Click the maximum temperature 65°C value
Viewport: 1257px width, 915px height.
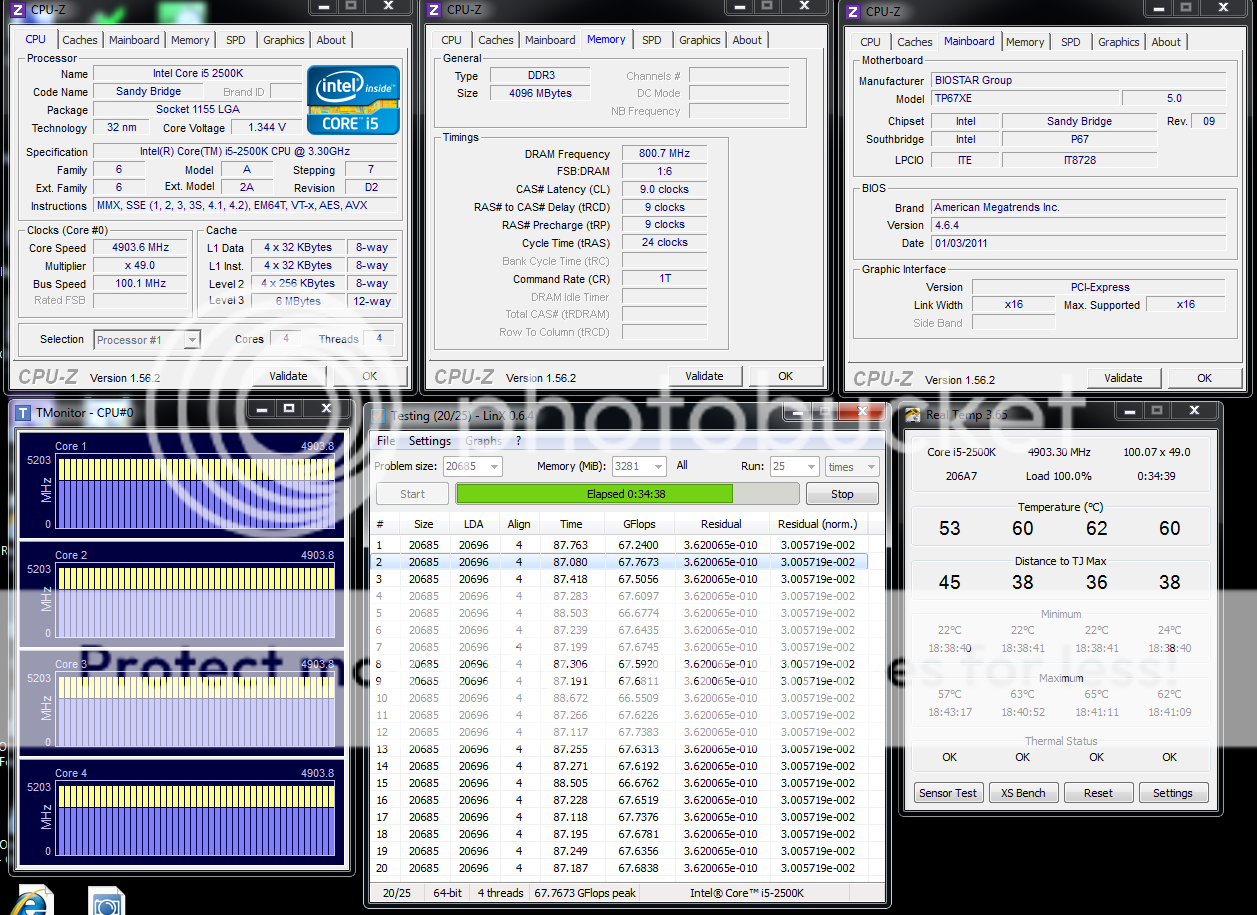[1096, 694]
